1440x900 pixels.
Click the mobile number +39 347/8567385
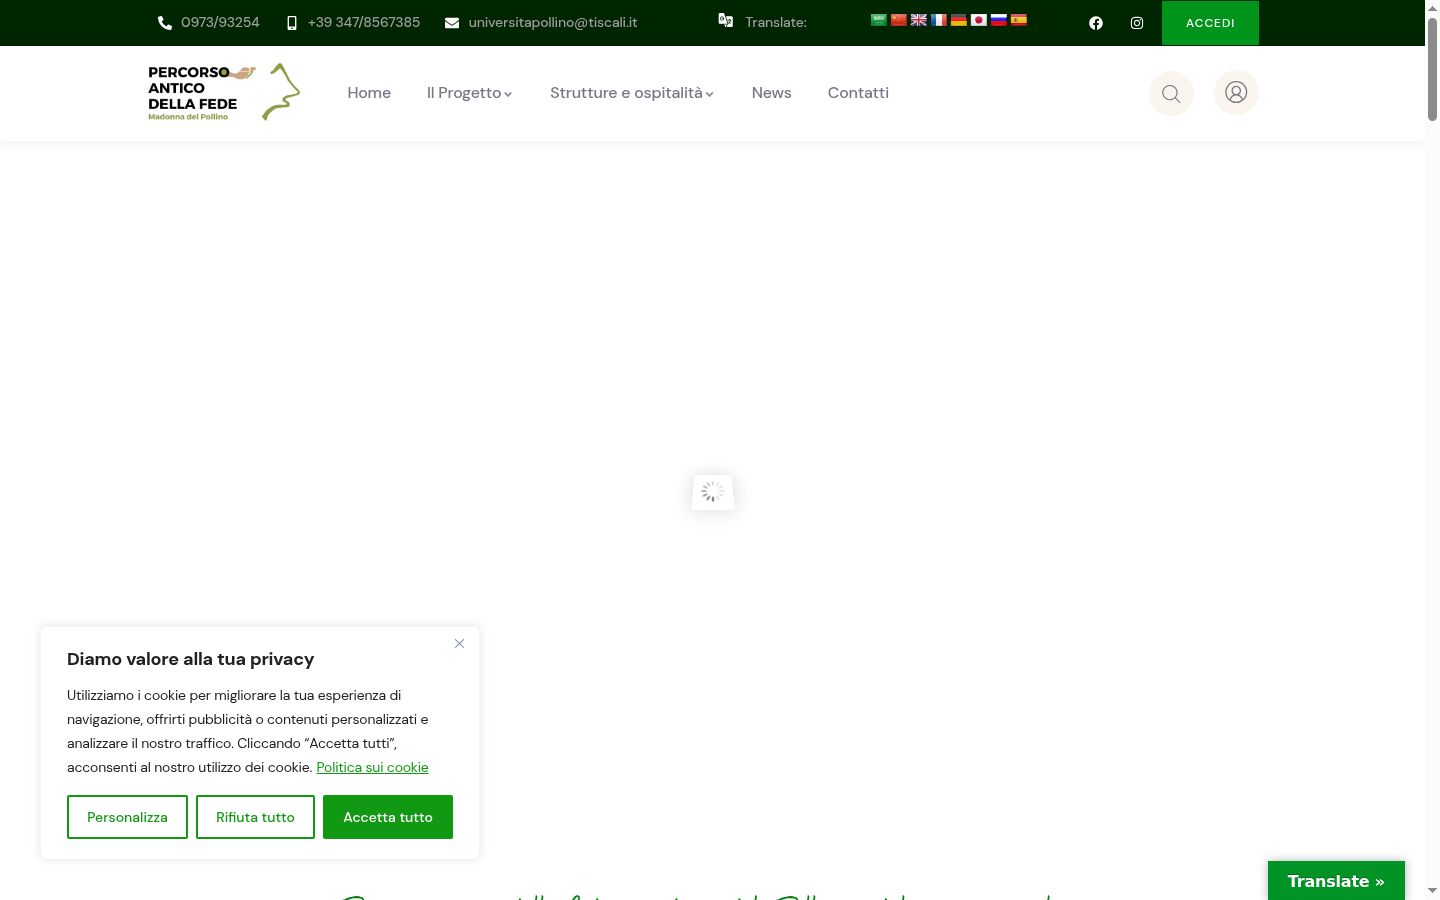tap(353, 22)
